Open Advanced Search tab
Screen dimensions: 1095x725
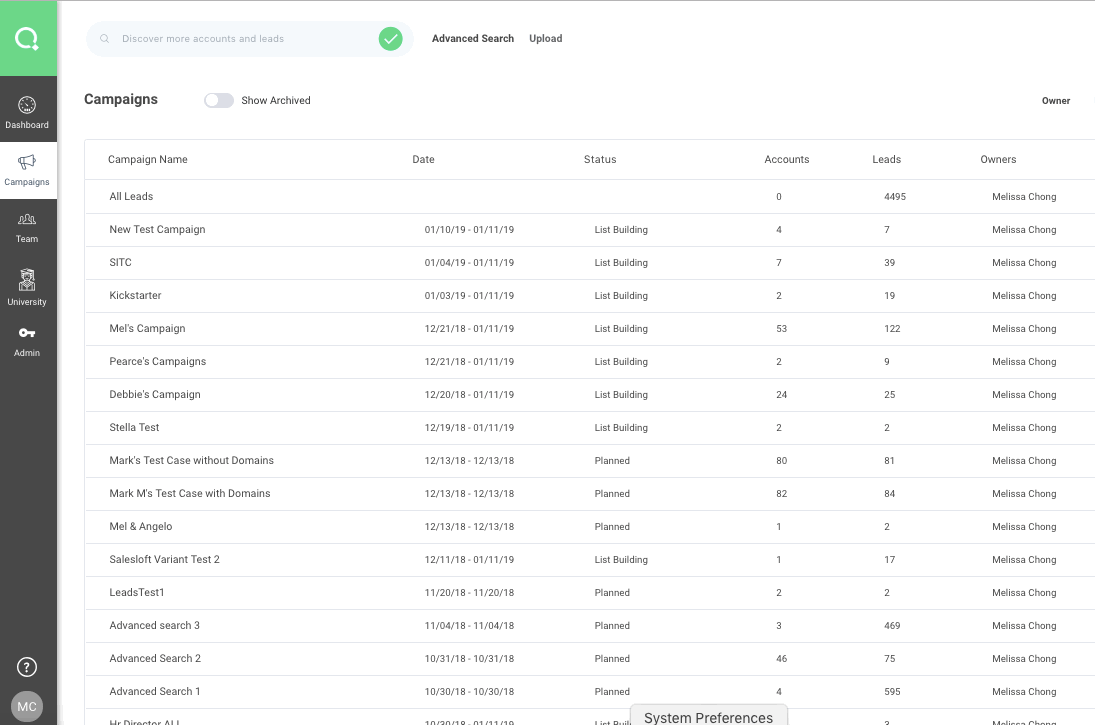pos(472,39)
